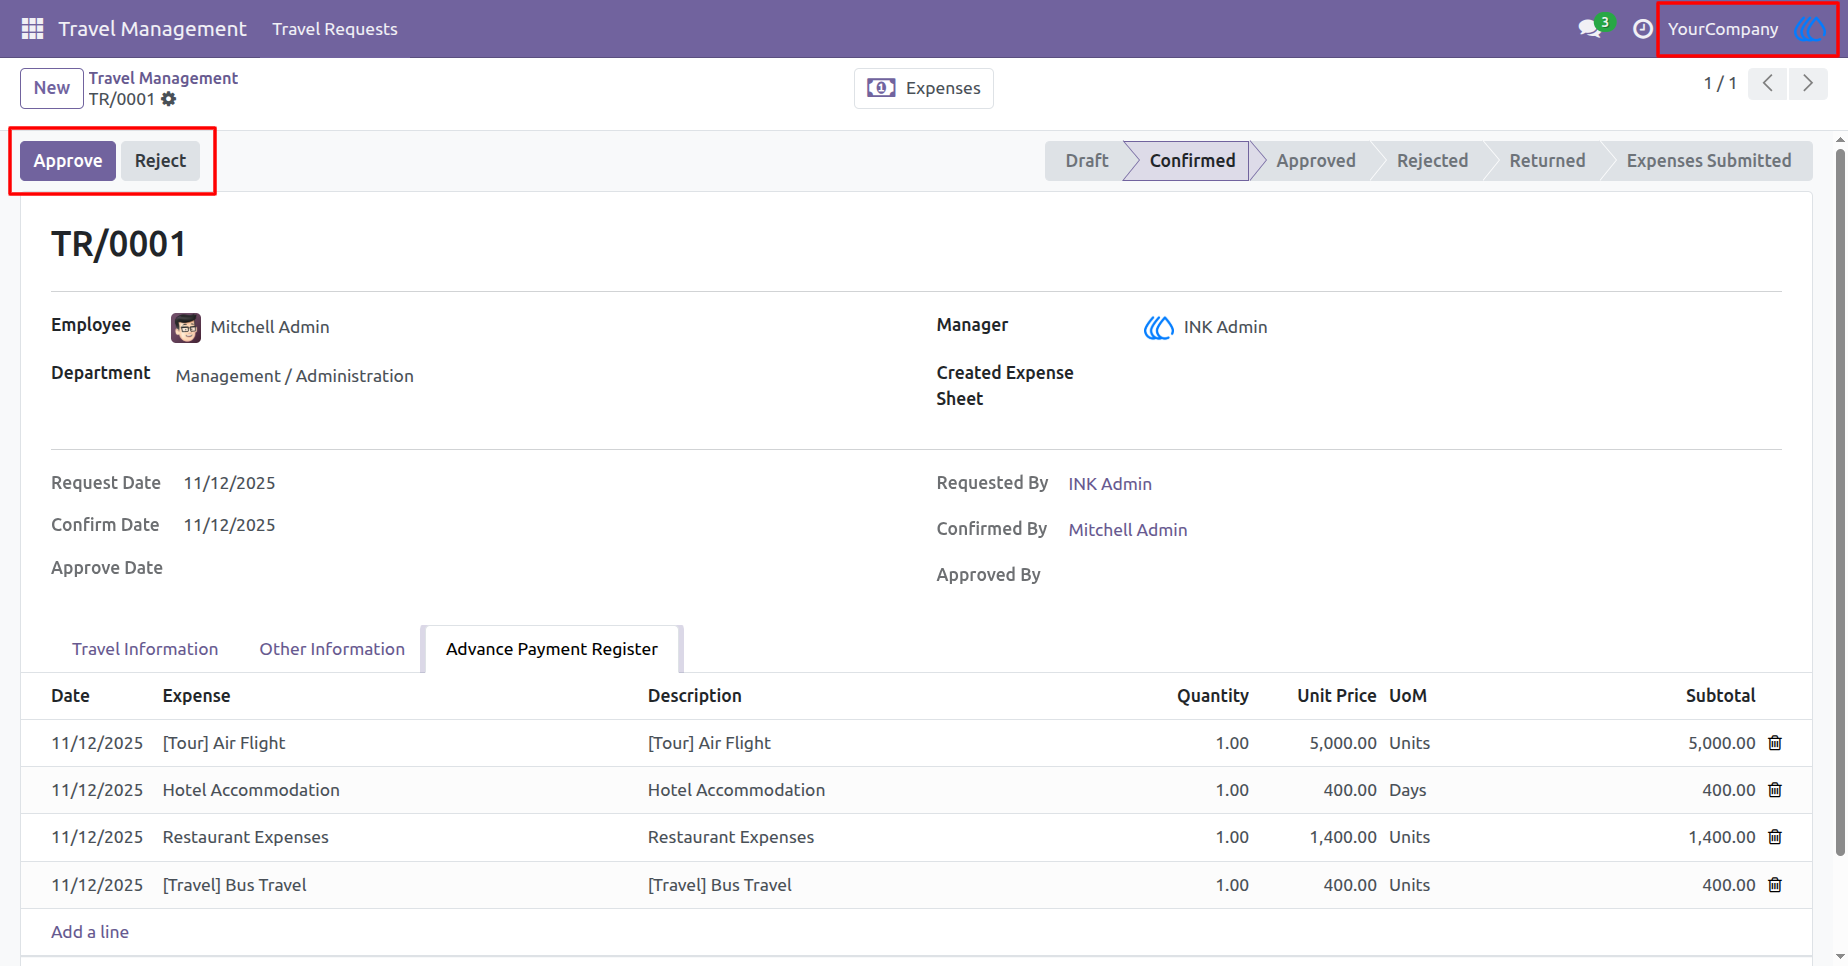Screen dimensions: 1848x966
Task: Reject the travel request
Action: tap(161, 161)
